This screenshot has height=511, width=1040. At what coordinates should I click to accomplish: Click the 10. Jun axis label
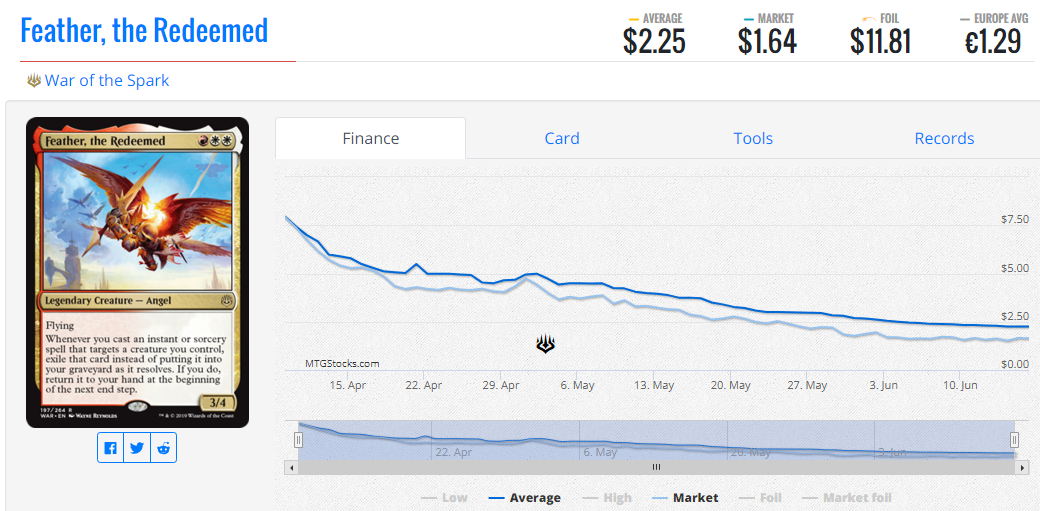pos(960,385)
